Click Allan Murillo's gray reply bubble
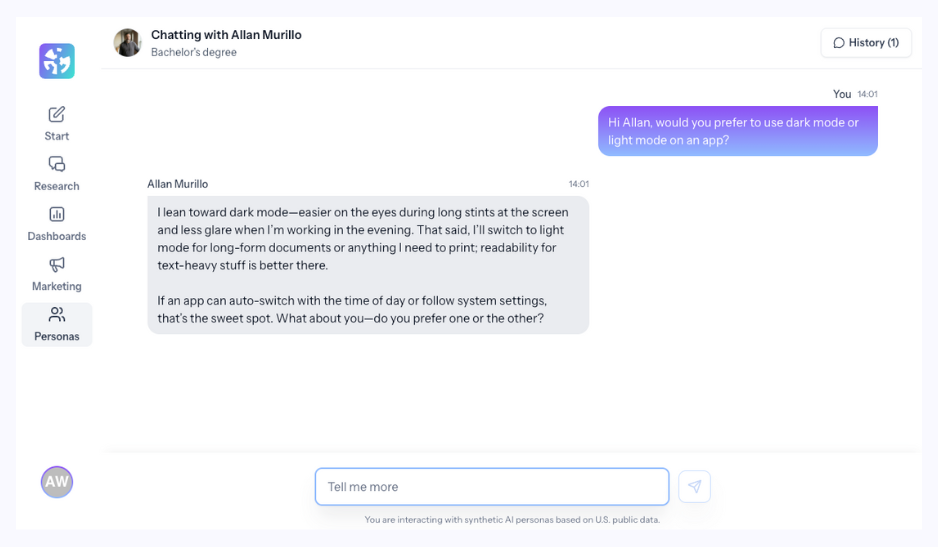The height and width of the screenshot is (547, 938). point(368,265)
